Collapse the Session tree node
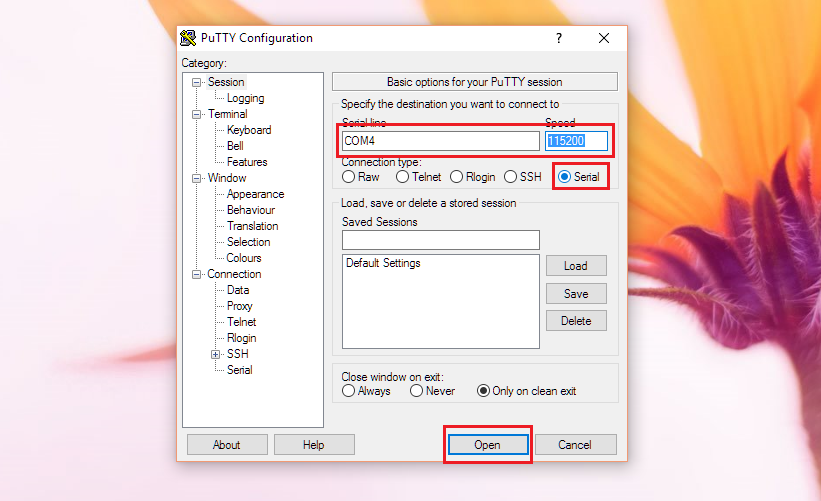Viewport: 821px width, 501px height. (196, 82)
